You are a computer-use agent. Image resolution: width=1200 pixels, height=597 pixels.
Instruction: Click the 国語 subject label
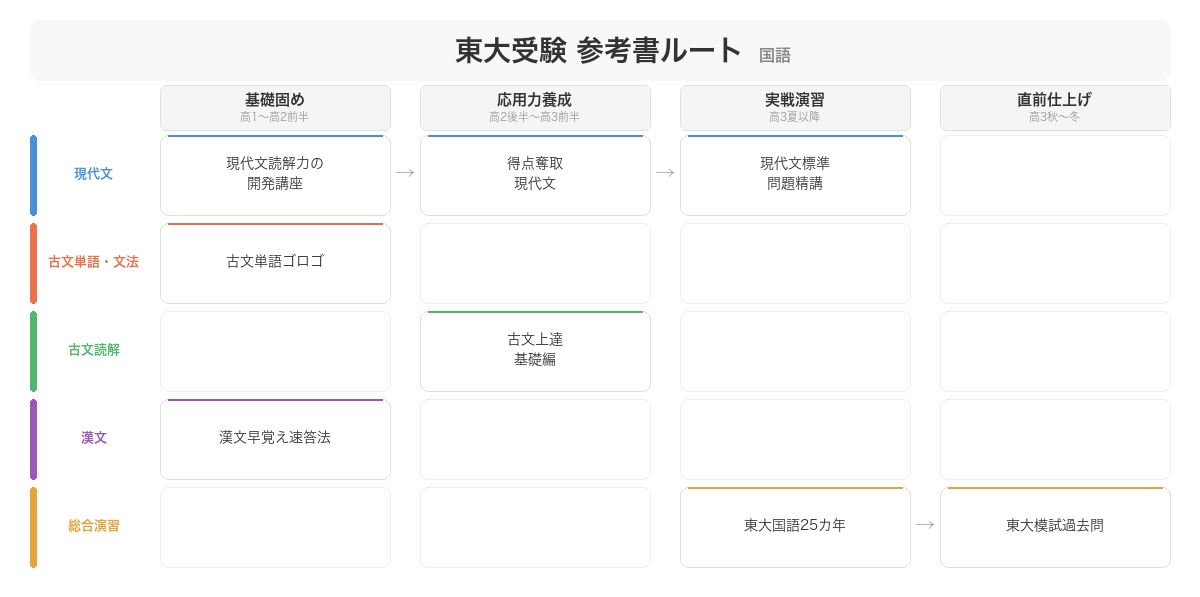tap(775, 55)
